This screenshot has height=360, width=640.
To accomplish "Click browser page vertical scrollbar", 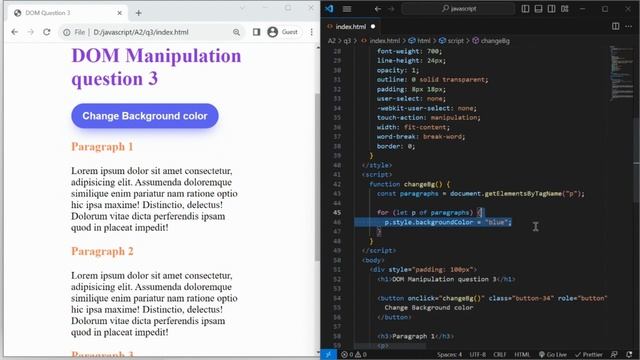I will point(318,177).
